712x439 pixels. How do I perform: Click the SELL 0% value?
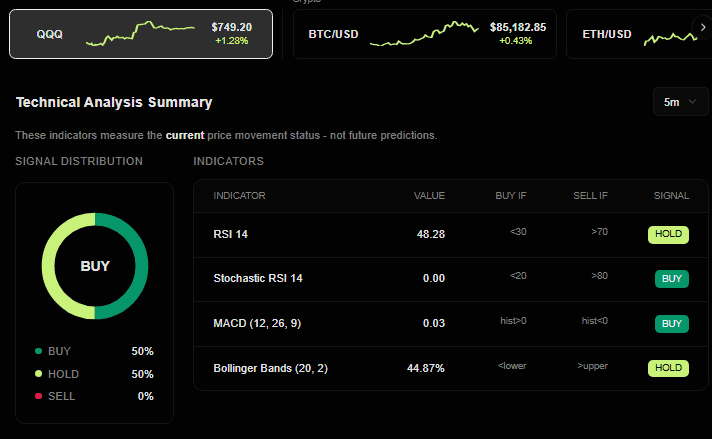click(146, 396)
